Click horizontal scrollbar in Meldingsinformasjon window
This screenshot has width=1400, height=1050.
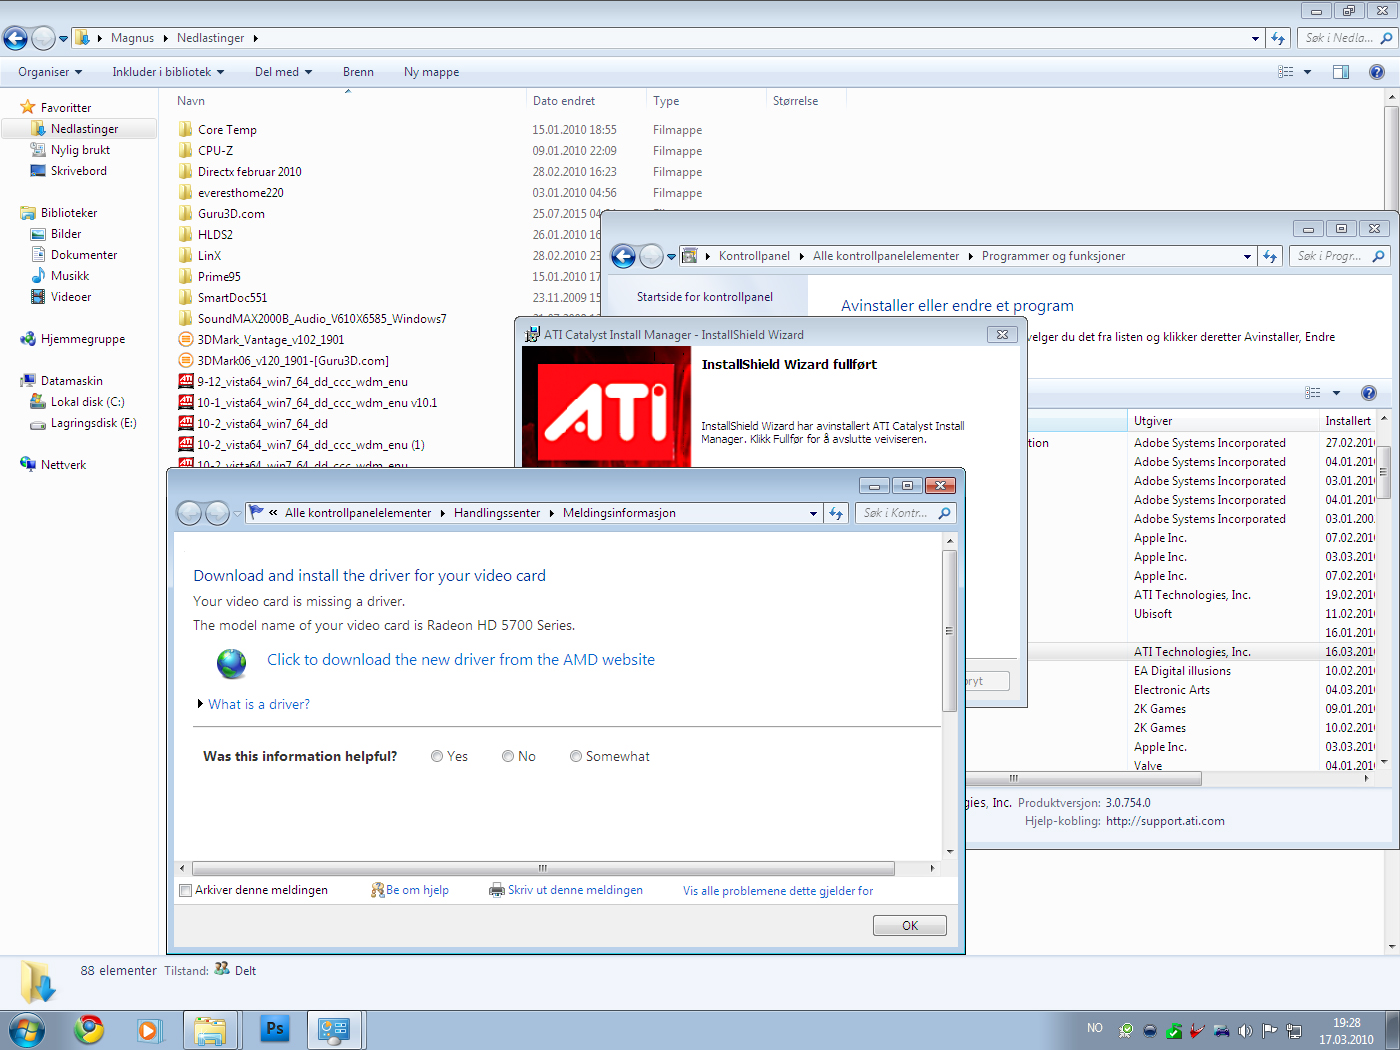pyautogui.click(x=543, y=868)
